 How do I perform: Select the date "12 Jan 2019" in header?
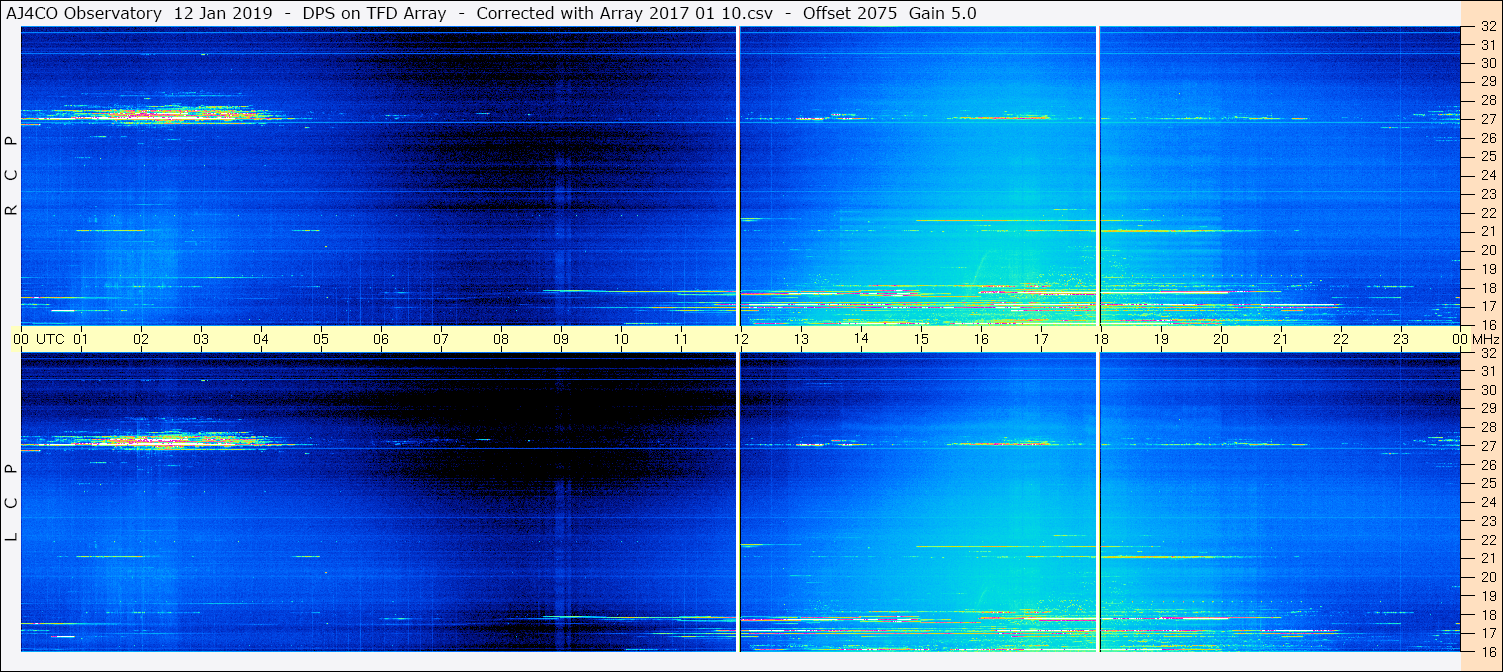click(222, 13)
